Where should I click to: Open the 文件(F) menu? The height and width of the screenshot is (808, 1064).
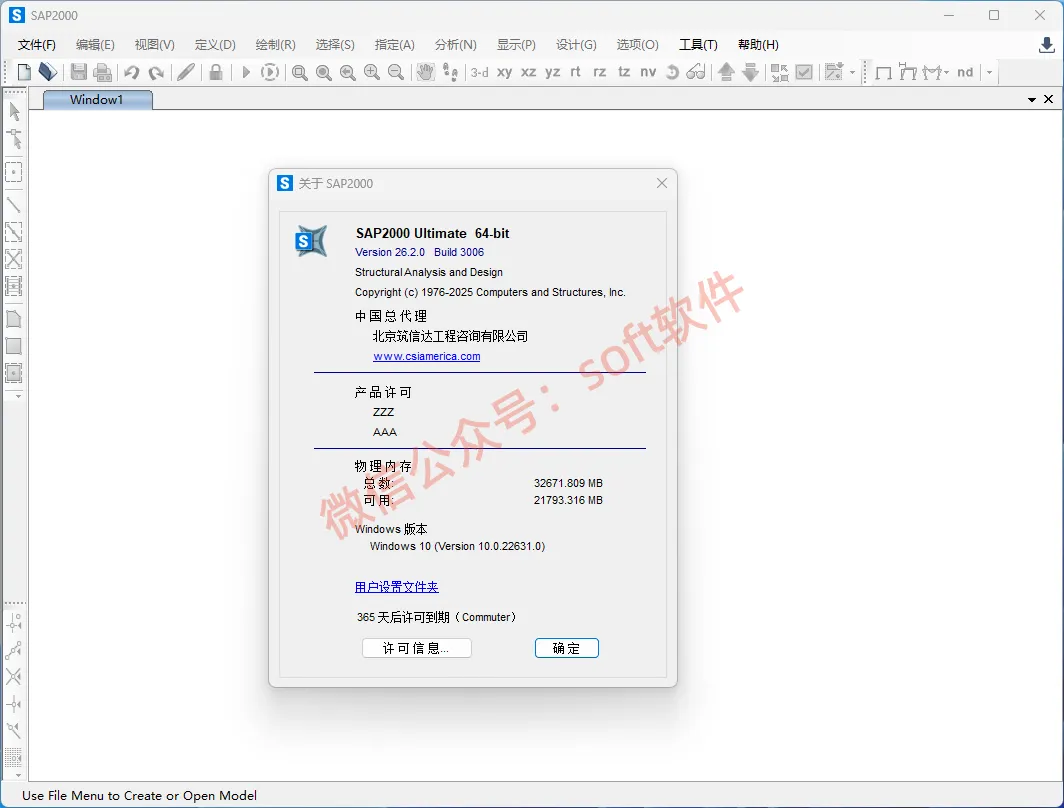(x=37, y=45)
